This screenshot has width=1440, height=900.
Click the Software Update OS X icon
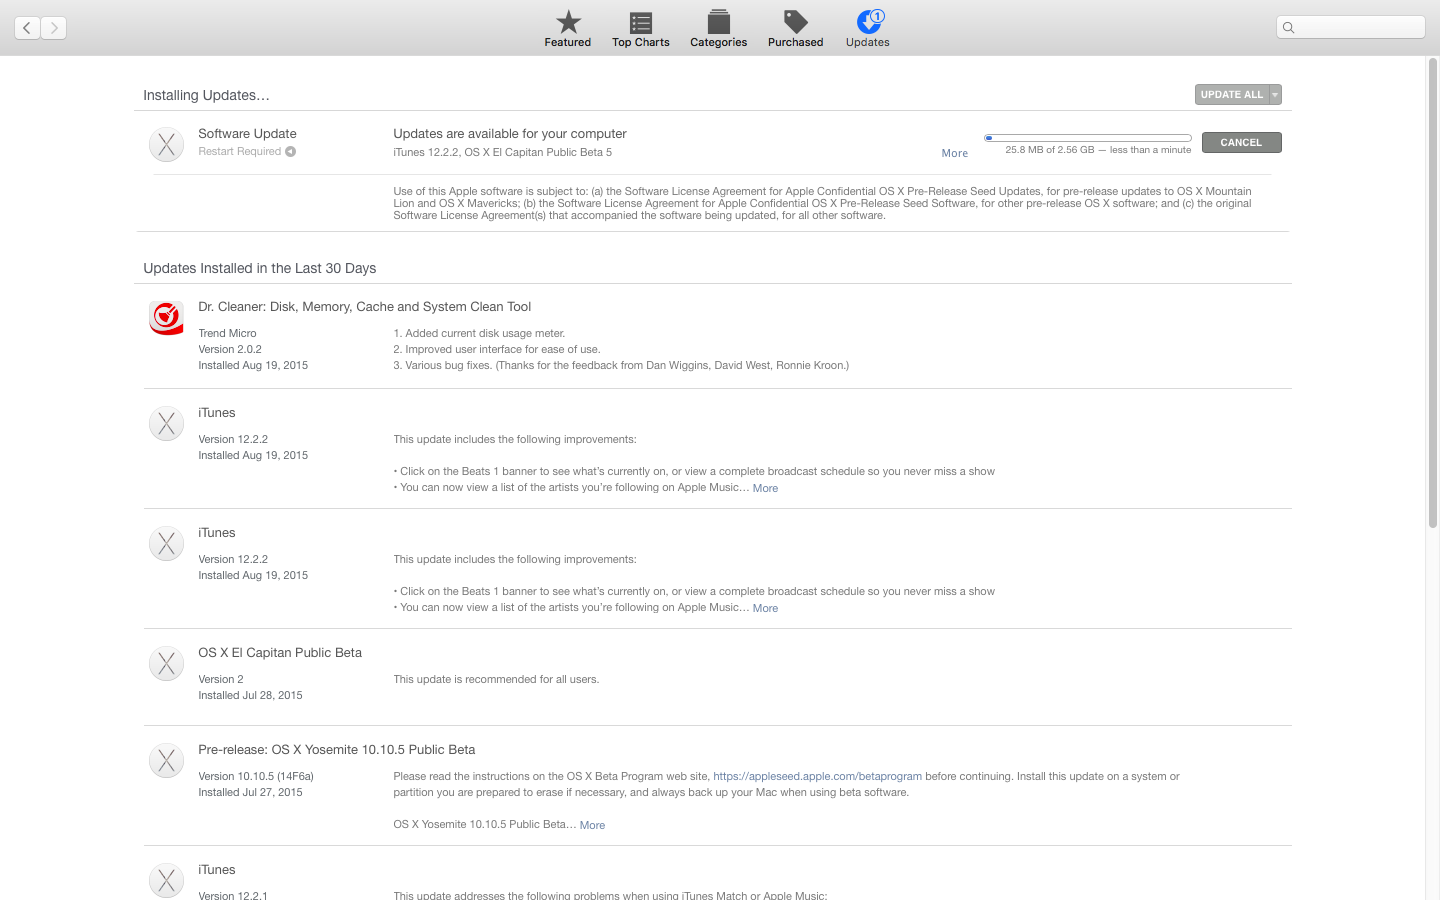pos(166,144)
